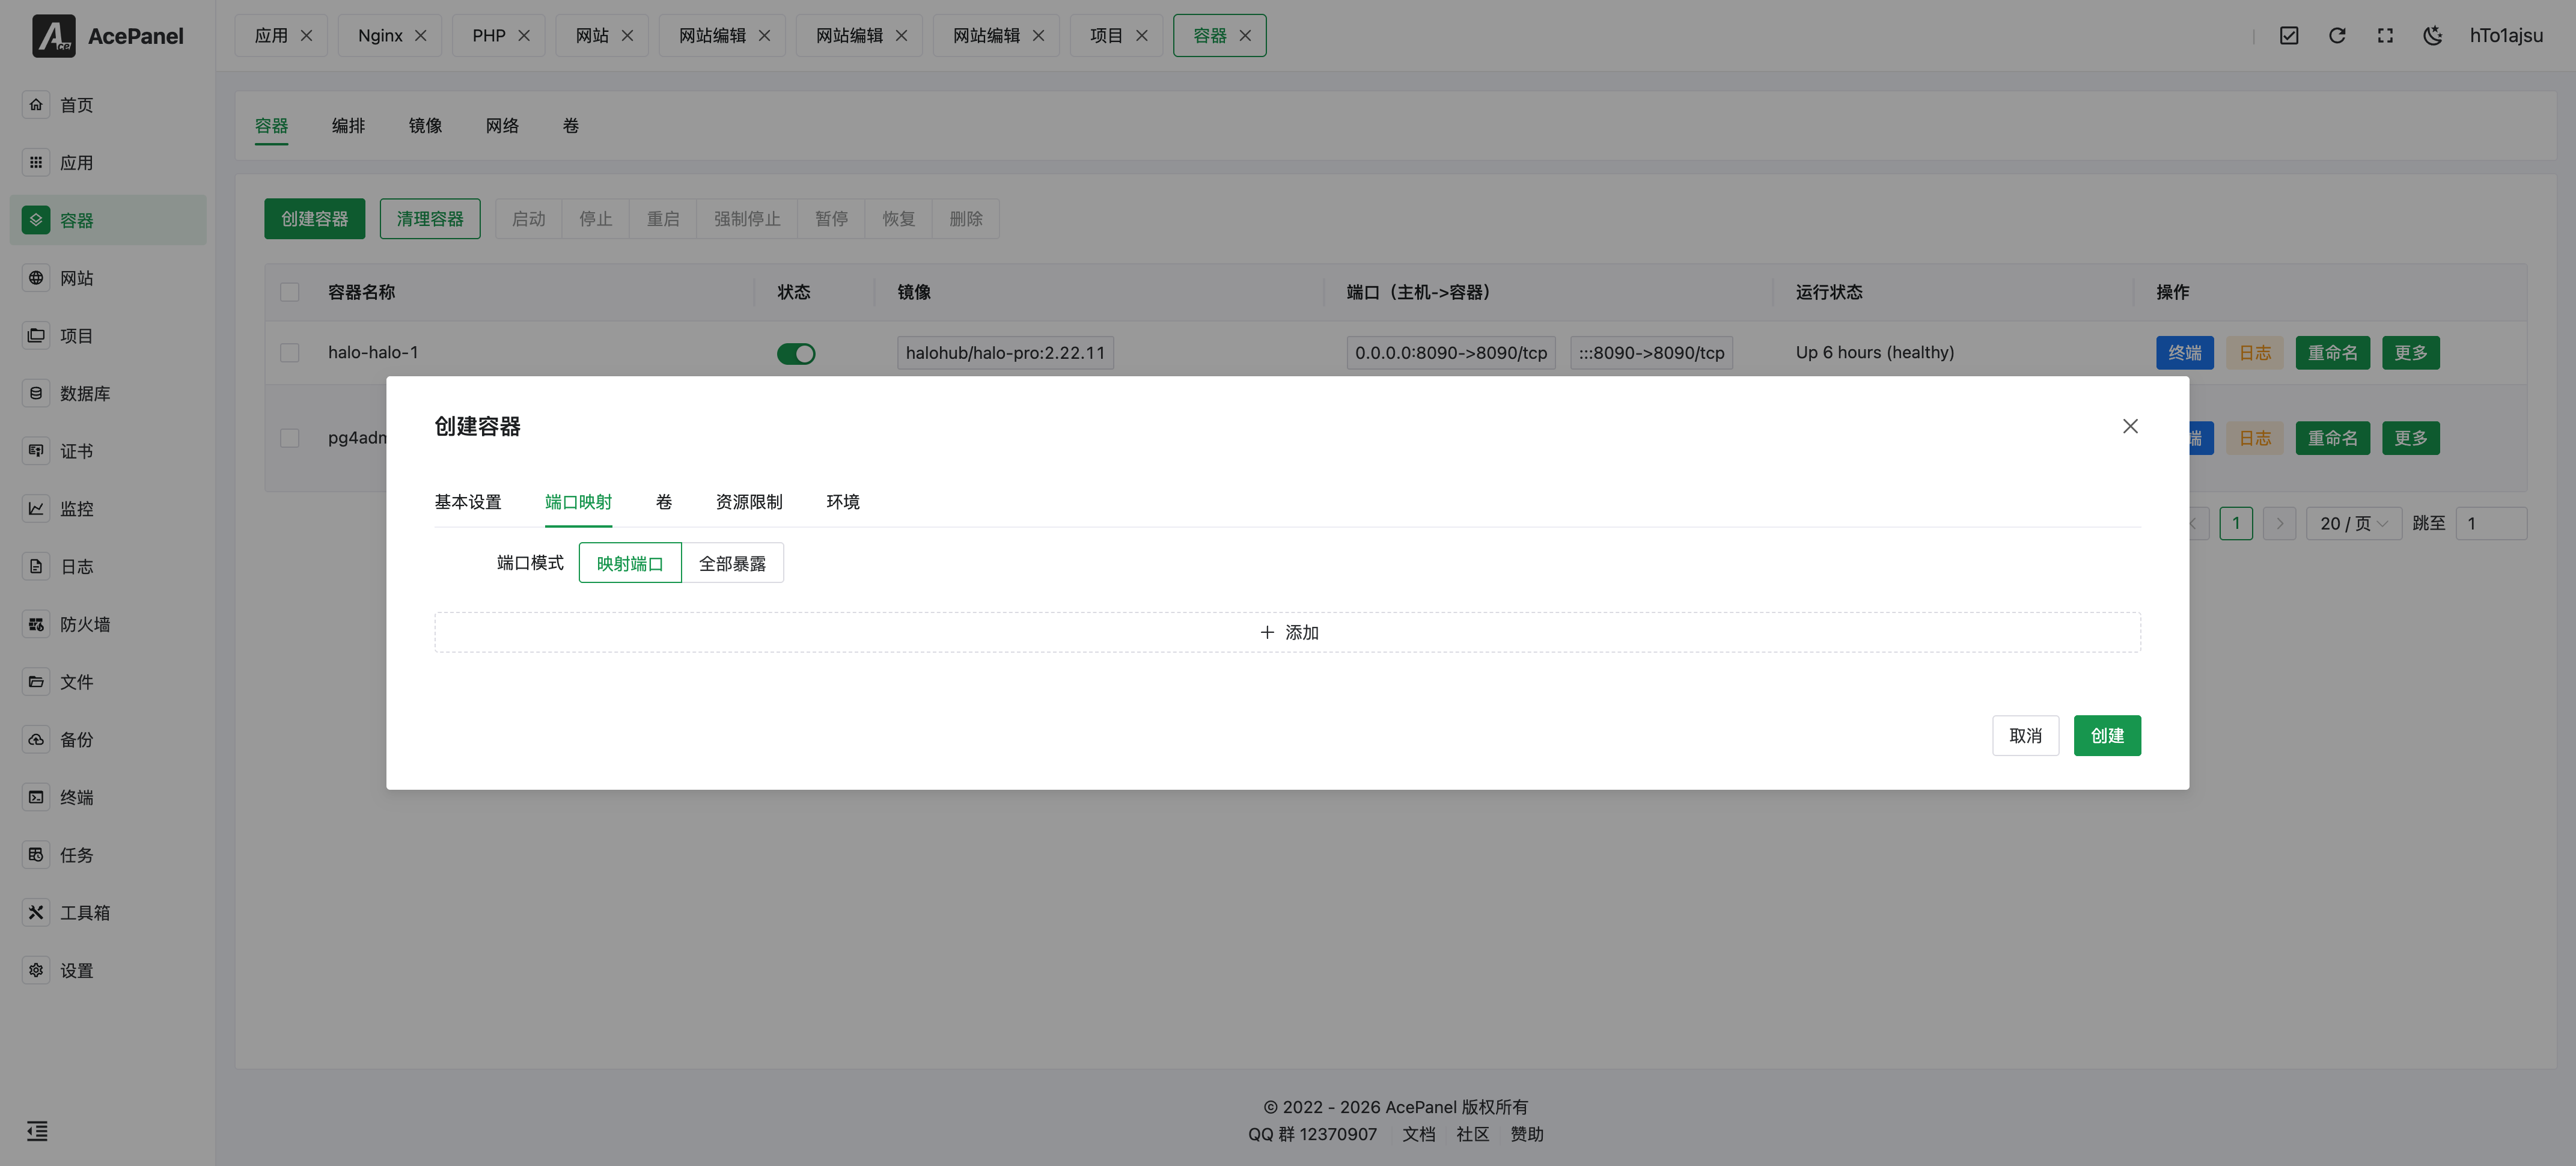Select the expose-all port mode option
2576x1166 pixels.
732,563
